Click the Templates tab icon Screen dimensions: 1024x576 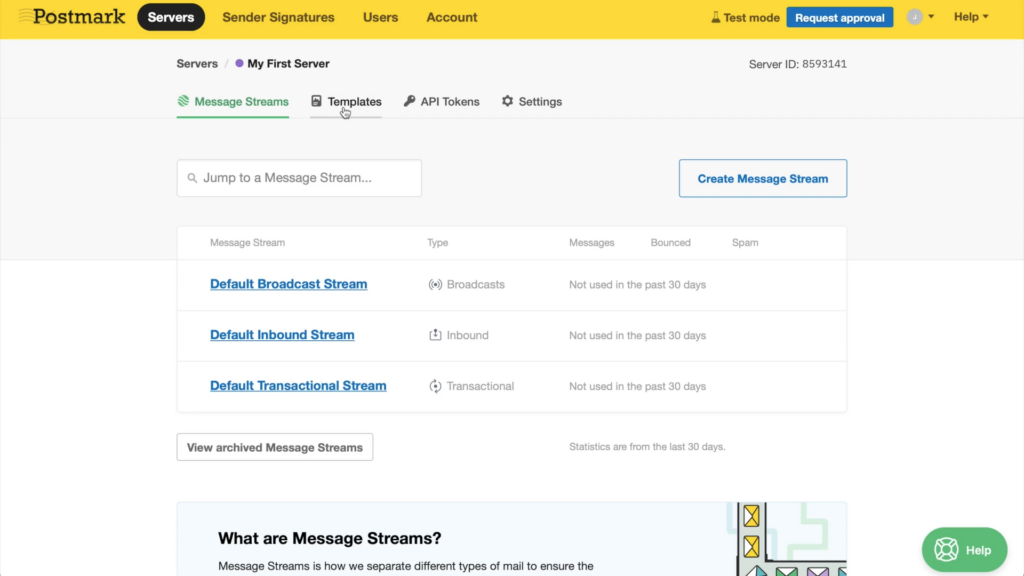click(316, 101)
